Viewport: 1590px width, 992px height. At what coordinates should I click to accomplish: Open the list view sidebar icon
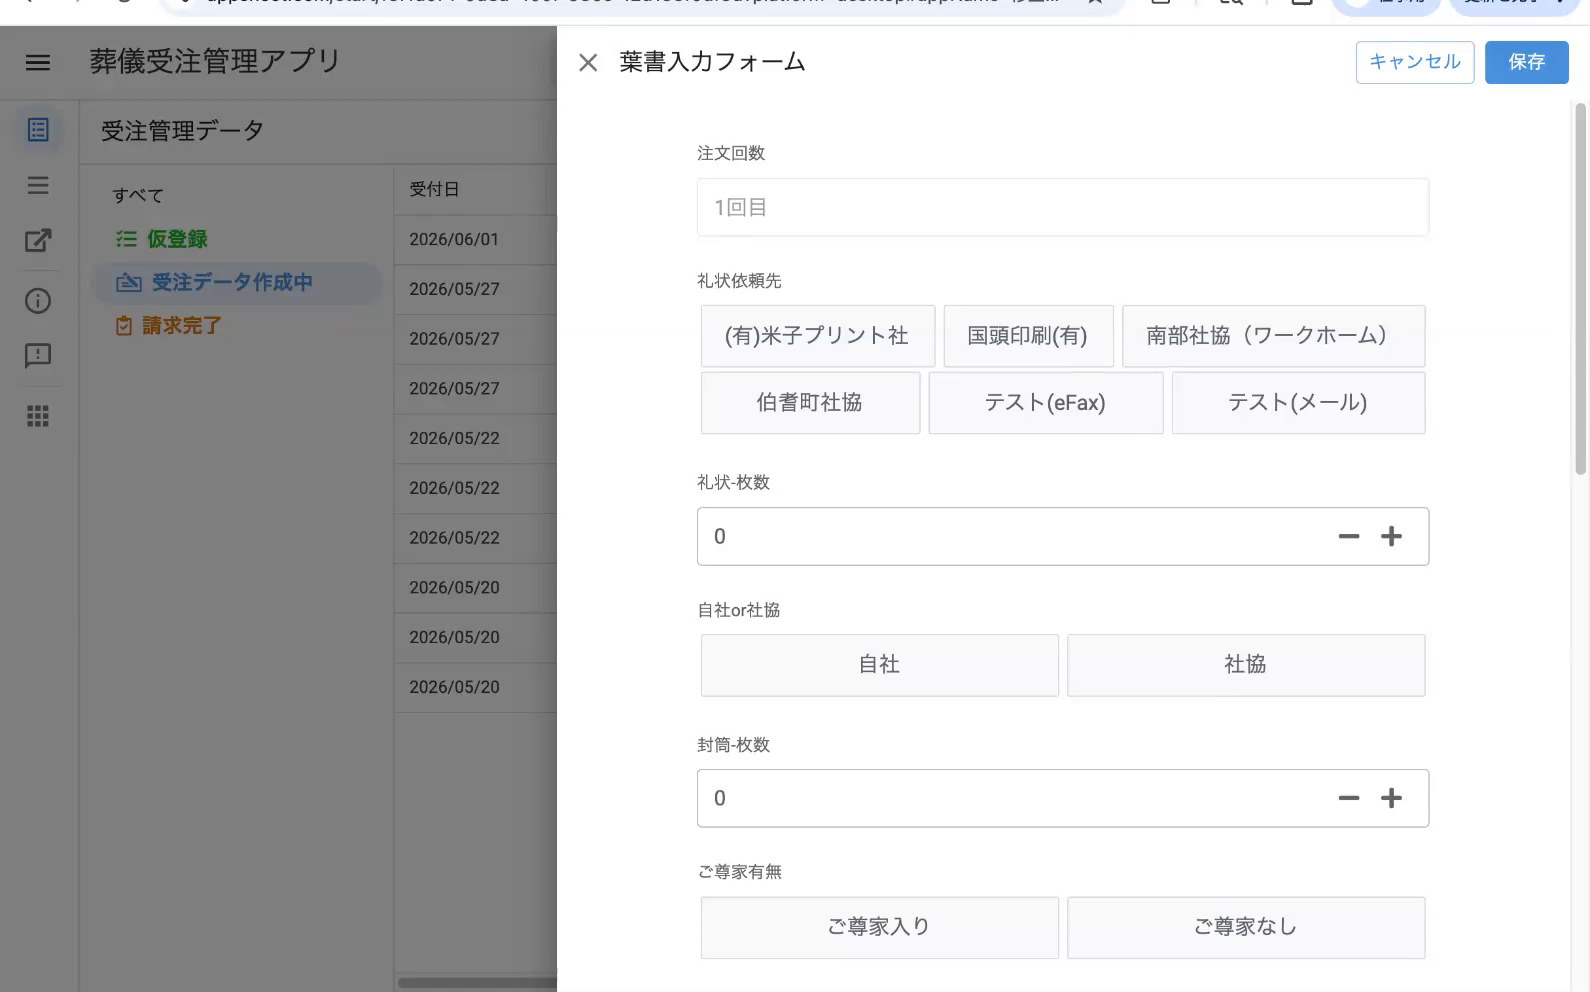tap(38, 185)
